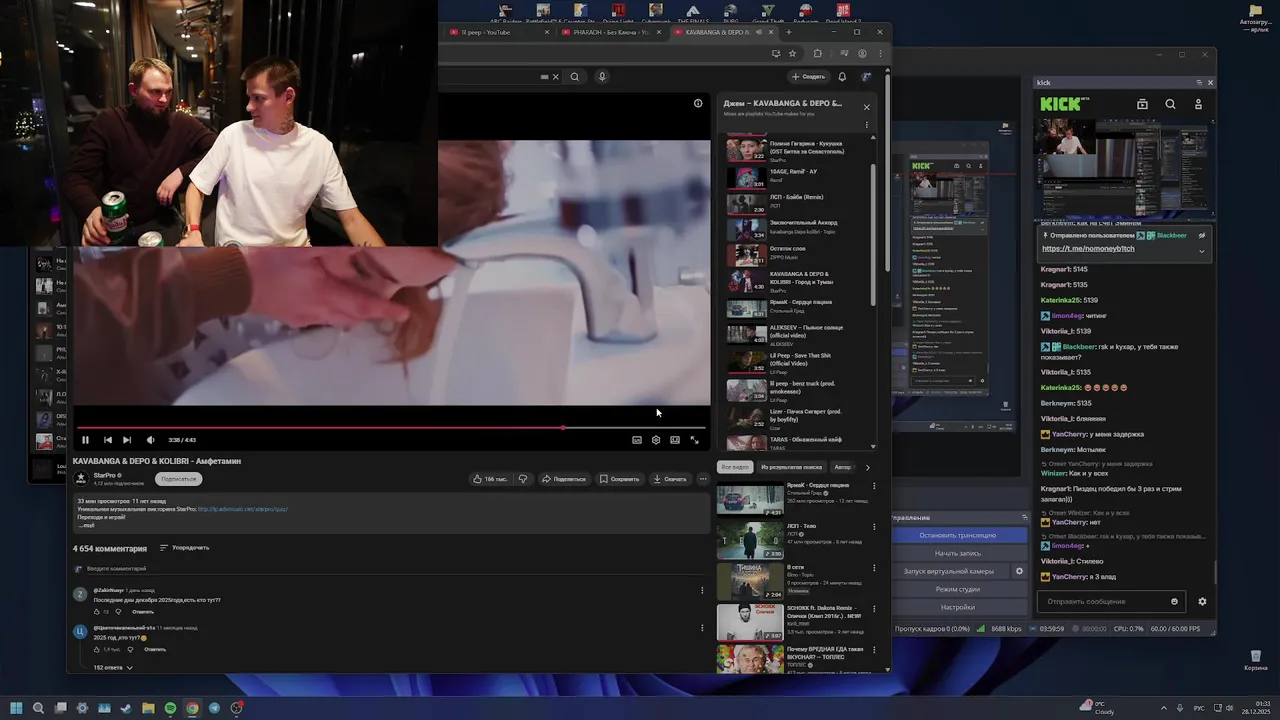Open the Джем playlist options menu
This screenshot has width=1280, height=720.
click(867, 125)
